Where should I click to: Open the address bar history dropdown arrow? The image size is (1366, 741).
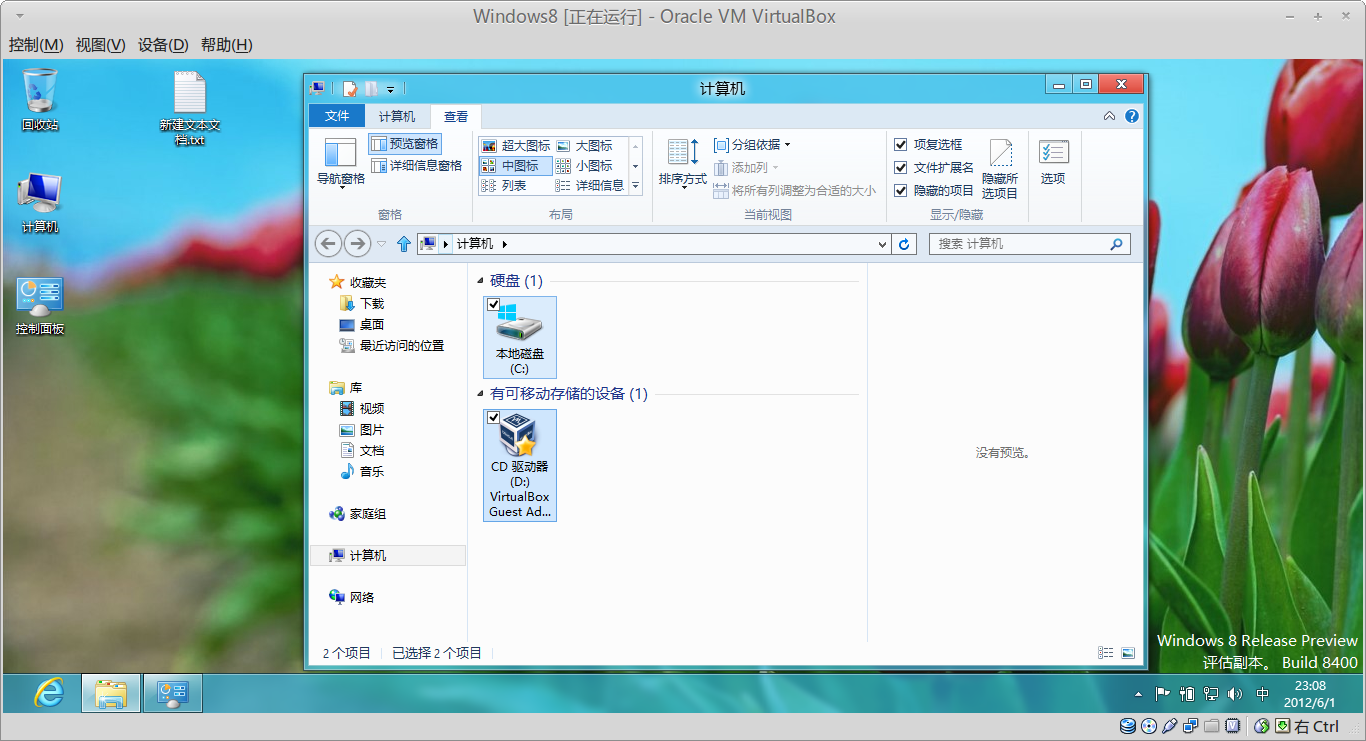(x=882, y=244)
